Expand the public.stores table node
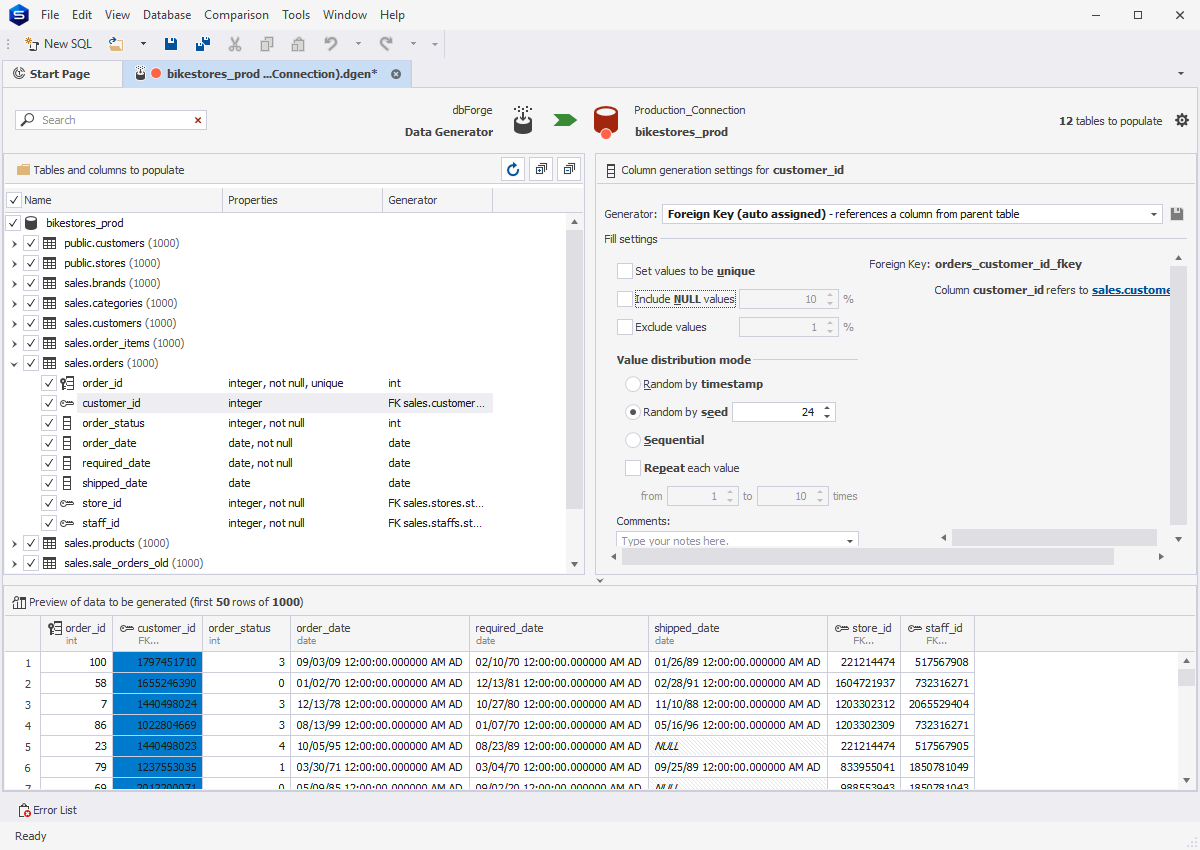The image size is (1200, 850). pos(14,263)
